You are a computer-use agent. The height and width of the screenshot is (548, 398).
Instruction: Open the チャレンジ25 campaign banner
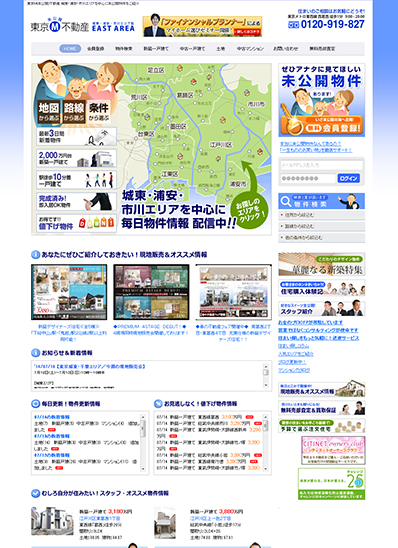tap(332, 484)
